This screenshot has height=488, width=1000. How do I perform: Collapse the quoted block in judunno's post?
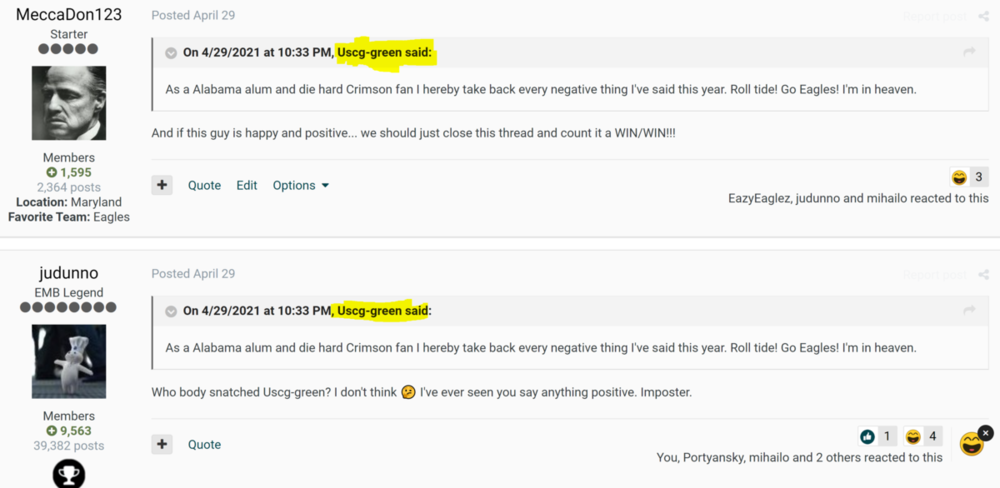click(x=171, y=311)
